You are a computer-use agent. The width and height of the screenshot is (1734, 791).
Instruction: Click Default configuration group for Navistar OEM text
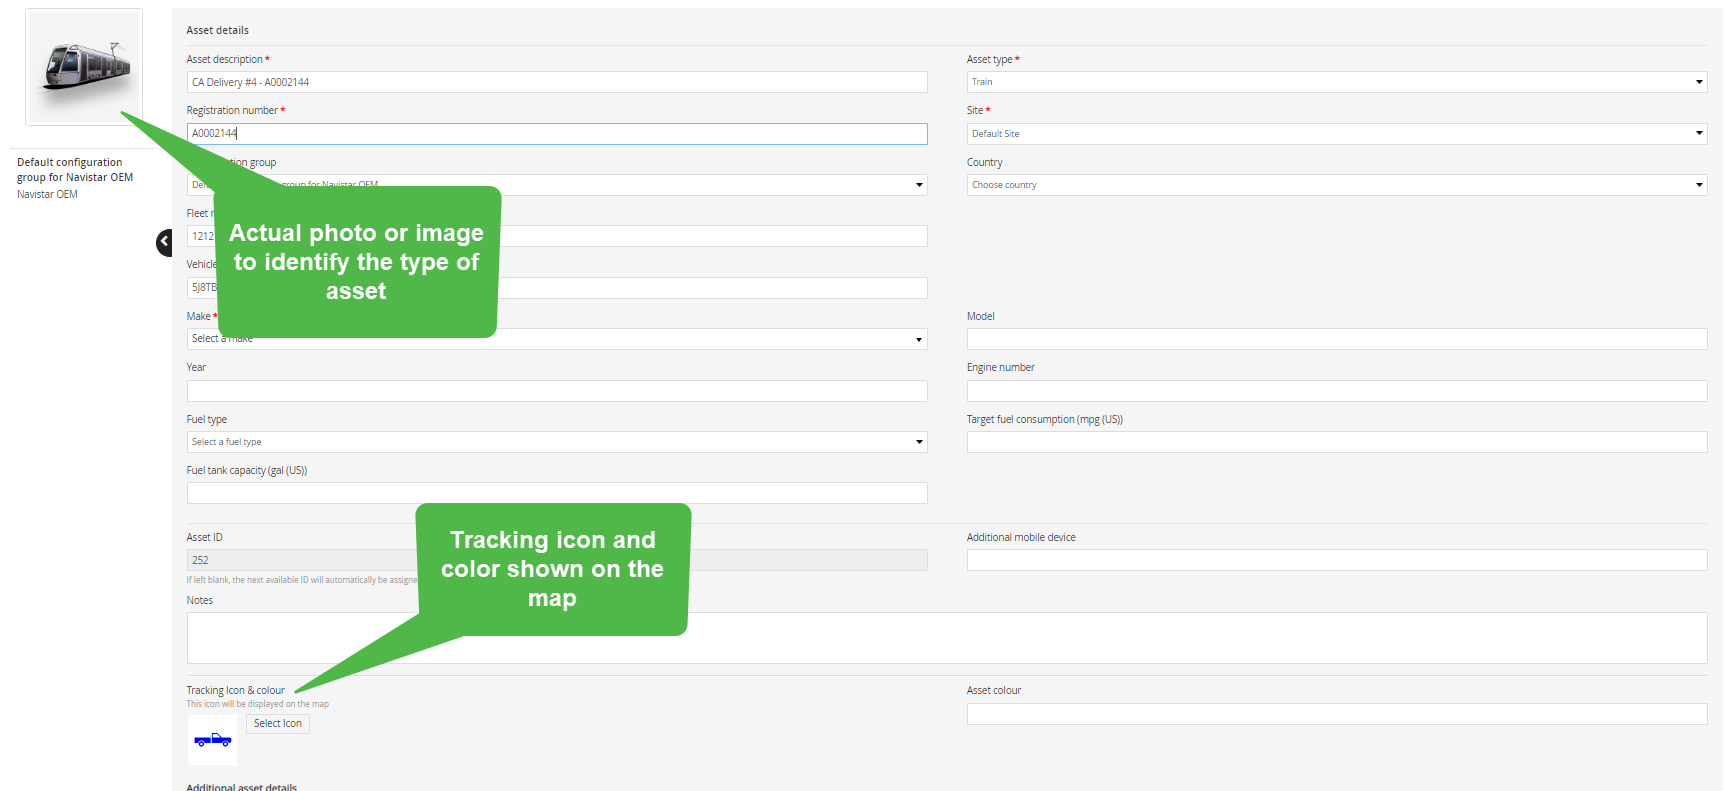75,170
